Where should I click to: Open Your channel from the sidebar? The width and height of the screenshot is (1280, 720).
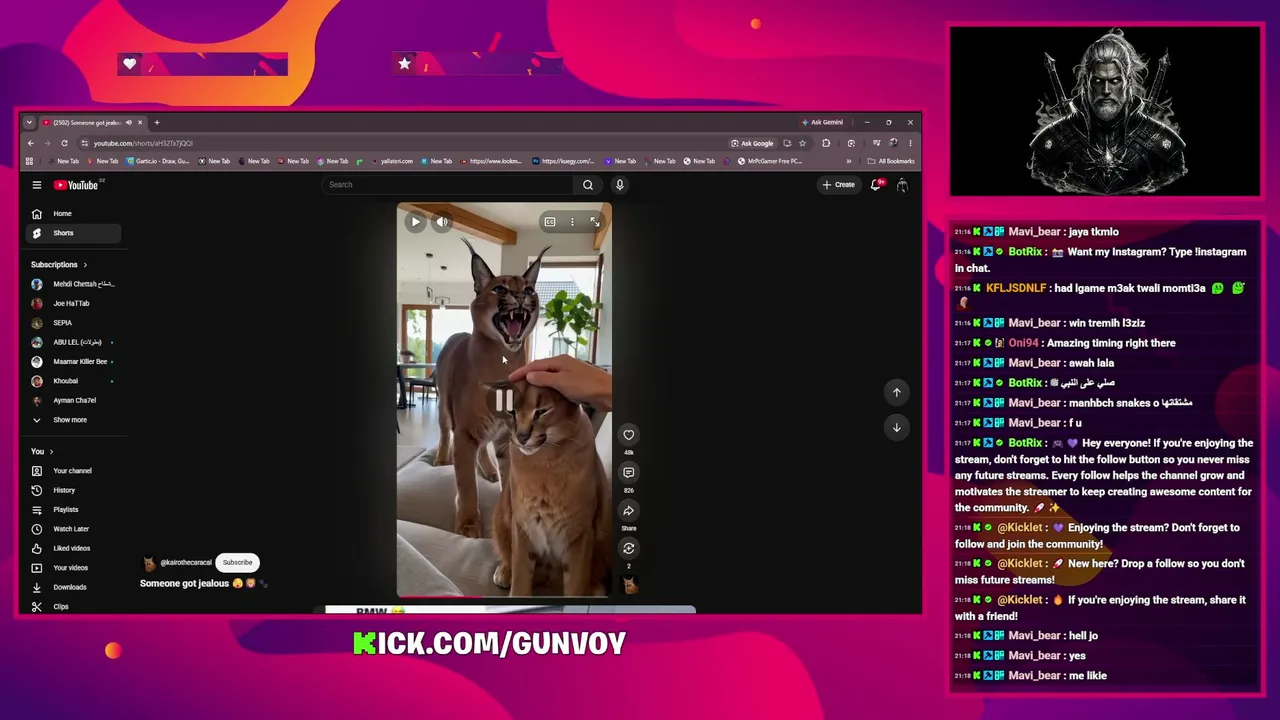[x=73, y=471]
